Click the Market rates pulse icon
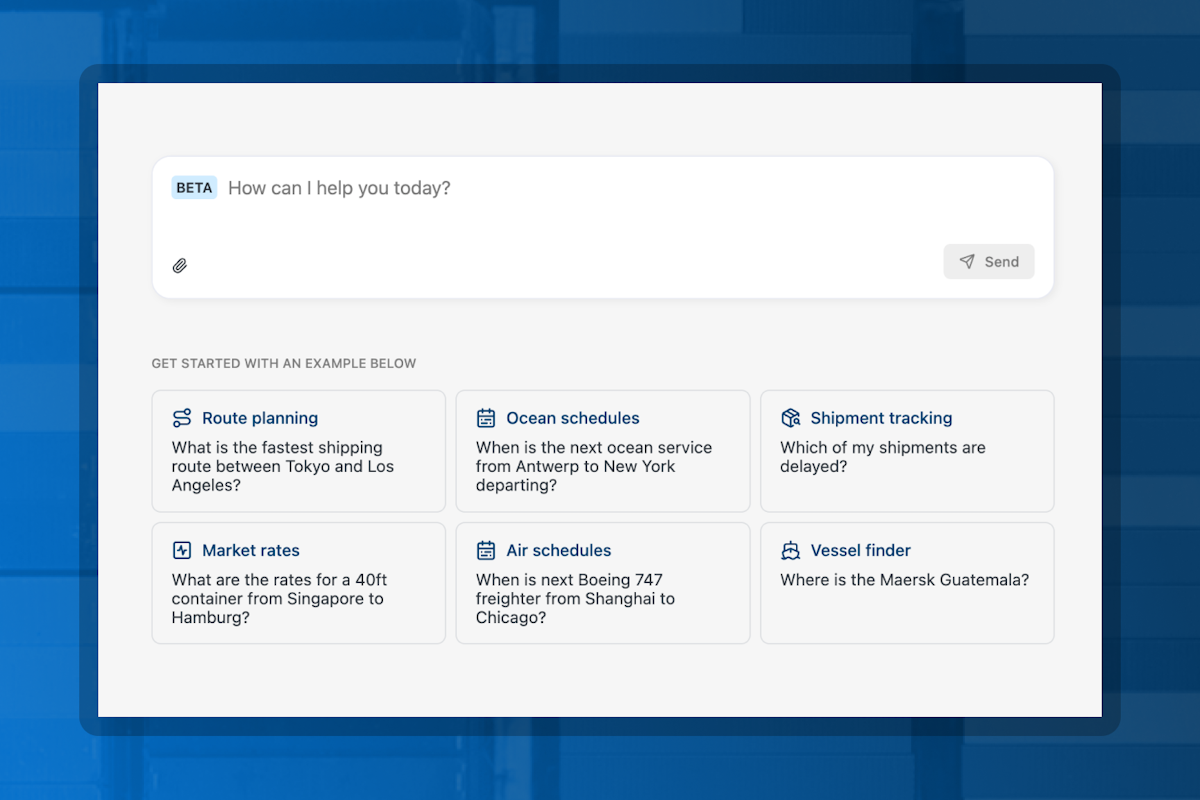 182,550
